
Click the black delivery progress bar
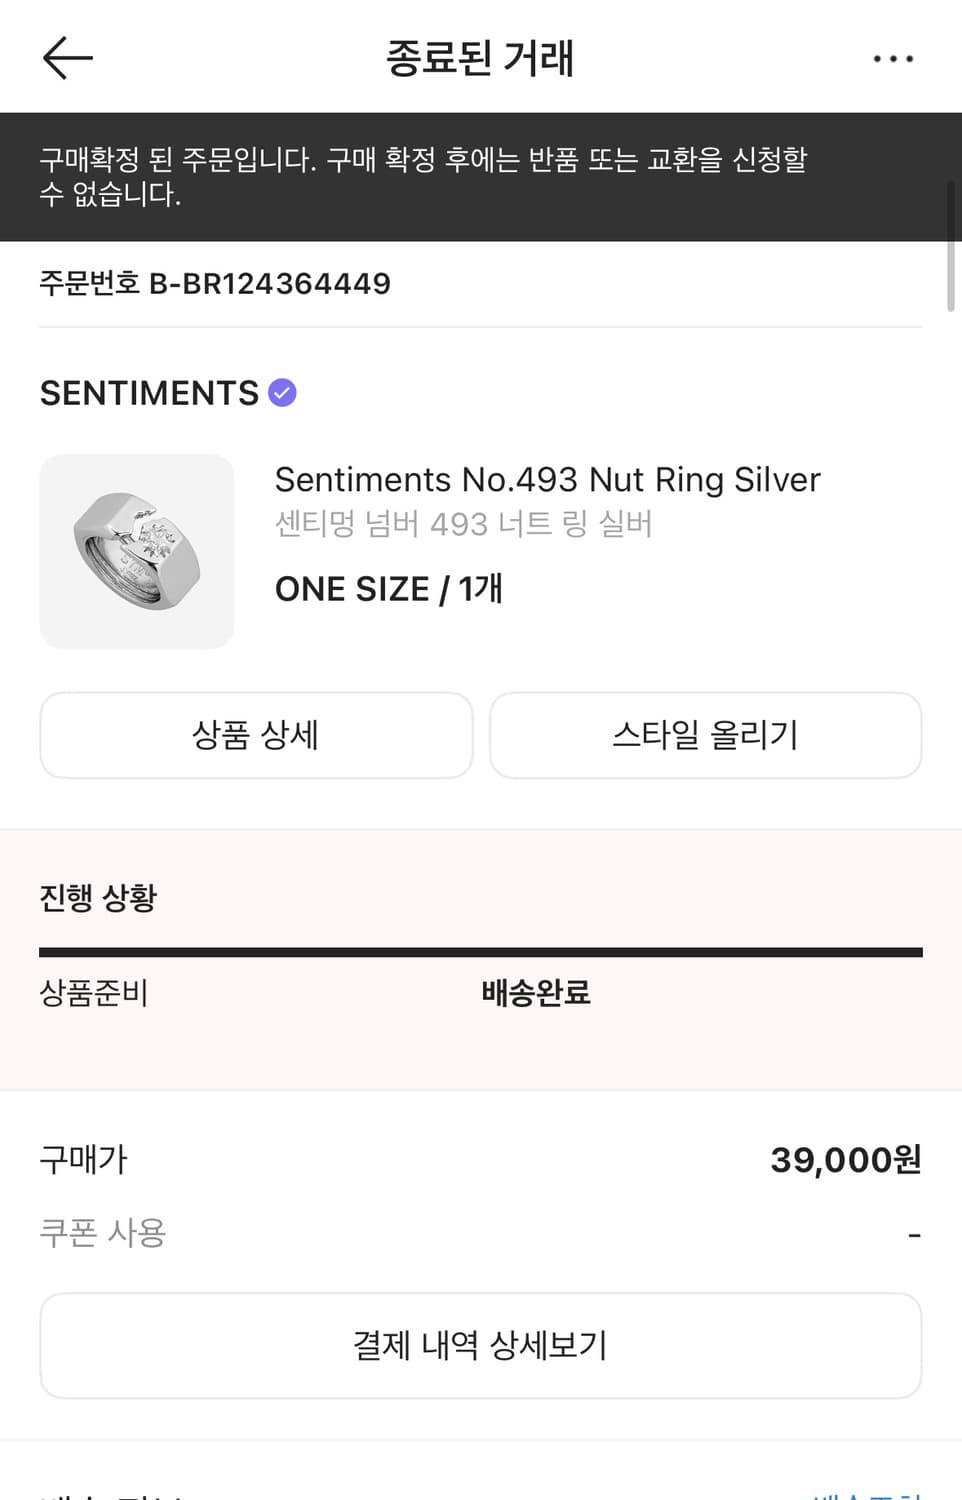[480, 952]
